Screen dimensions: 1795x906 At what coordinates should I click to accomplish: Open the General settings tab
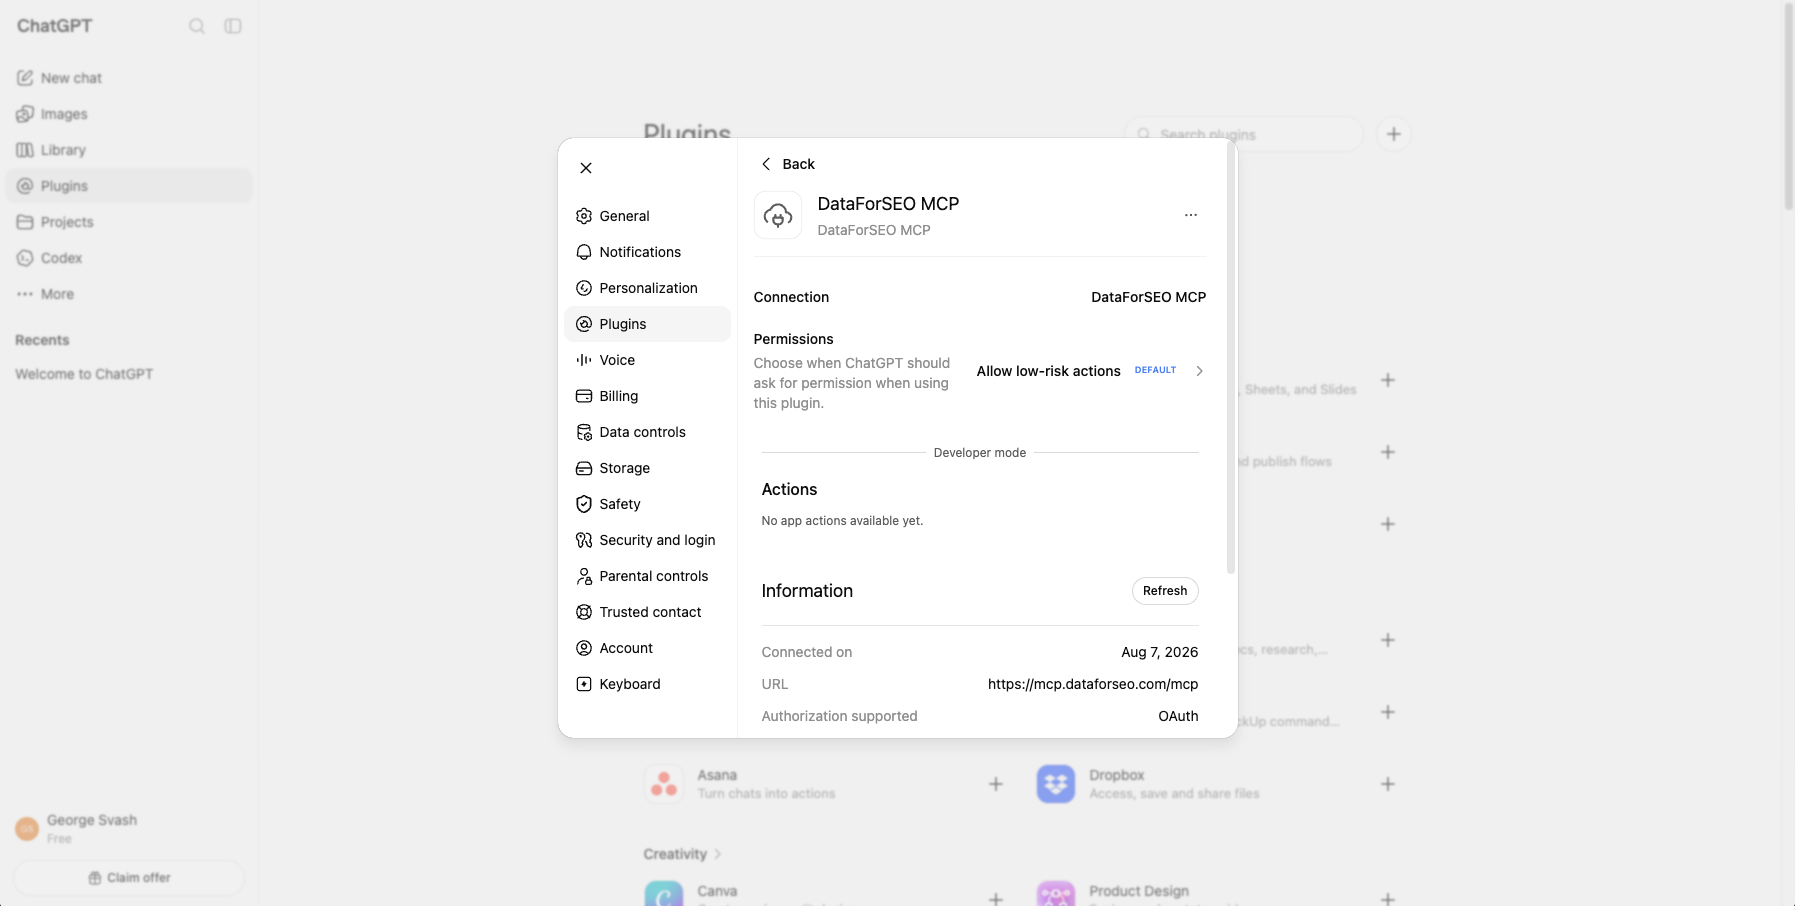pos(647,216)
